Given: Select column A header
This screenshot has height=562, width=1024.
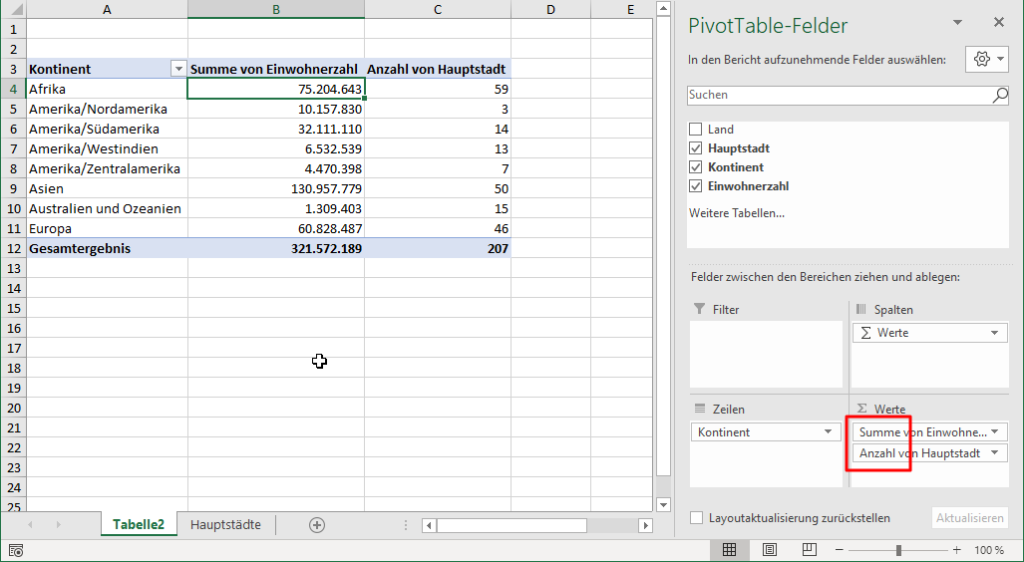Looking at the screenshot, I should point(107,9).
